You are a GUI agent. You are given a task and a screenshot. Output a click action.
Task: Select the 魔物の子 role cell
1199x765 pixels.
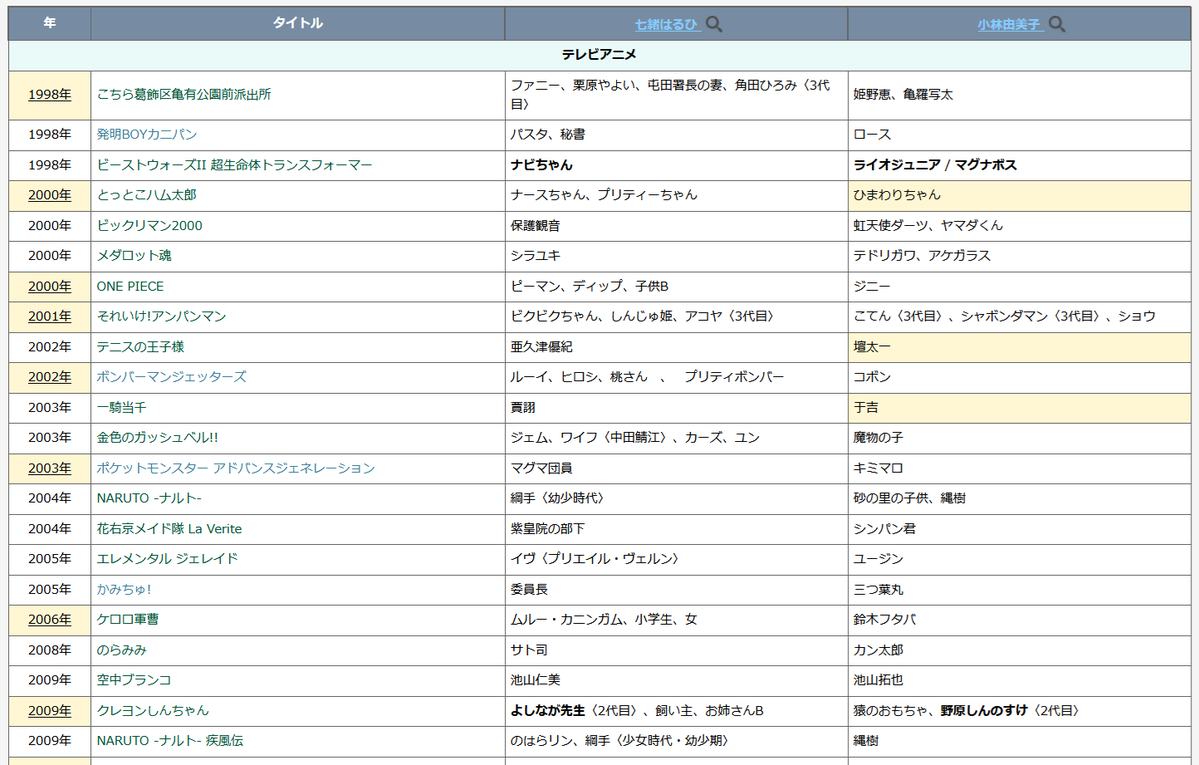[x=1019, y=438]
